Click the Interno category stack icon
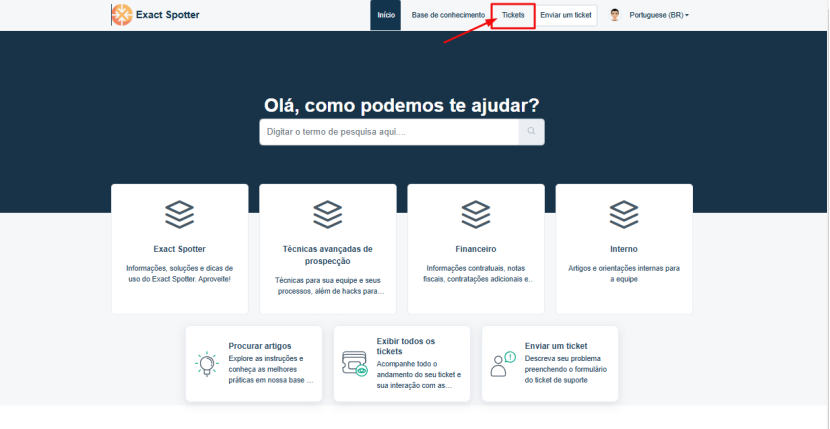This screenshot has height=429, width=830. [624, 214]
